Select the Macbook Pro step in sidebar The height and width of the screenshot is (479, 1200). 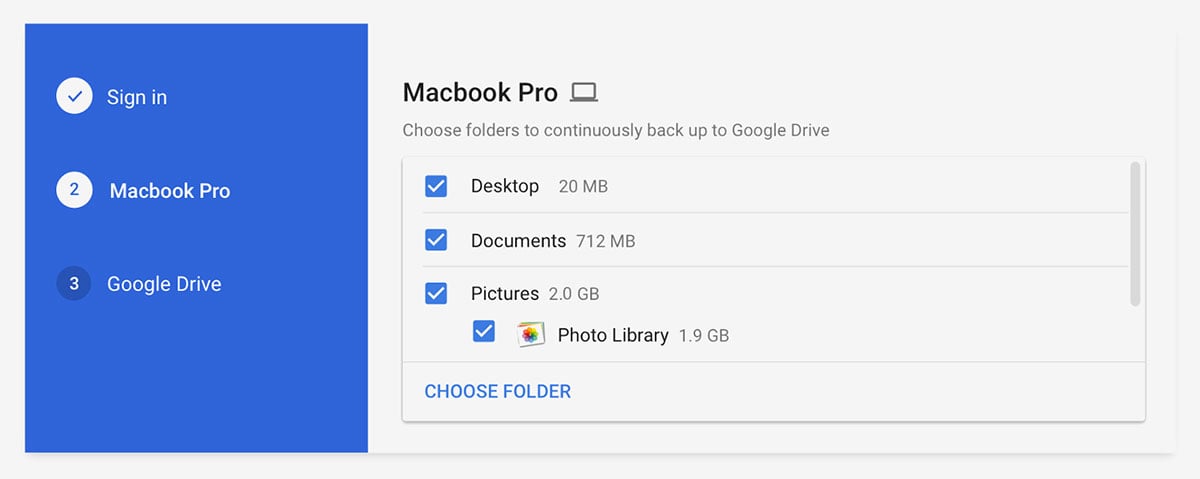170,191
